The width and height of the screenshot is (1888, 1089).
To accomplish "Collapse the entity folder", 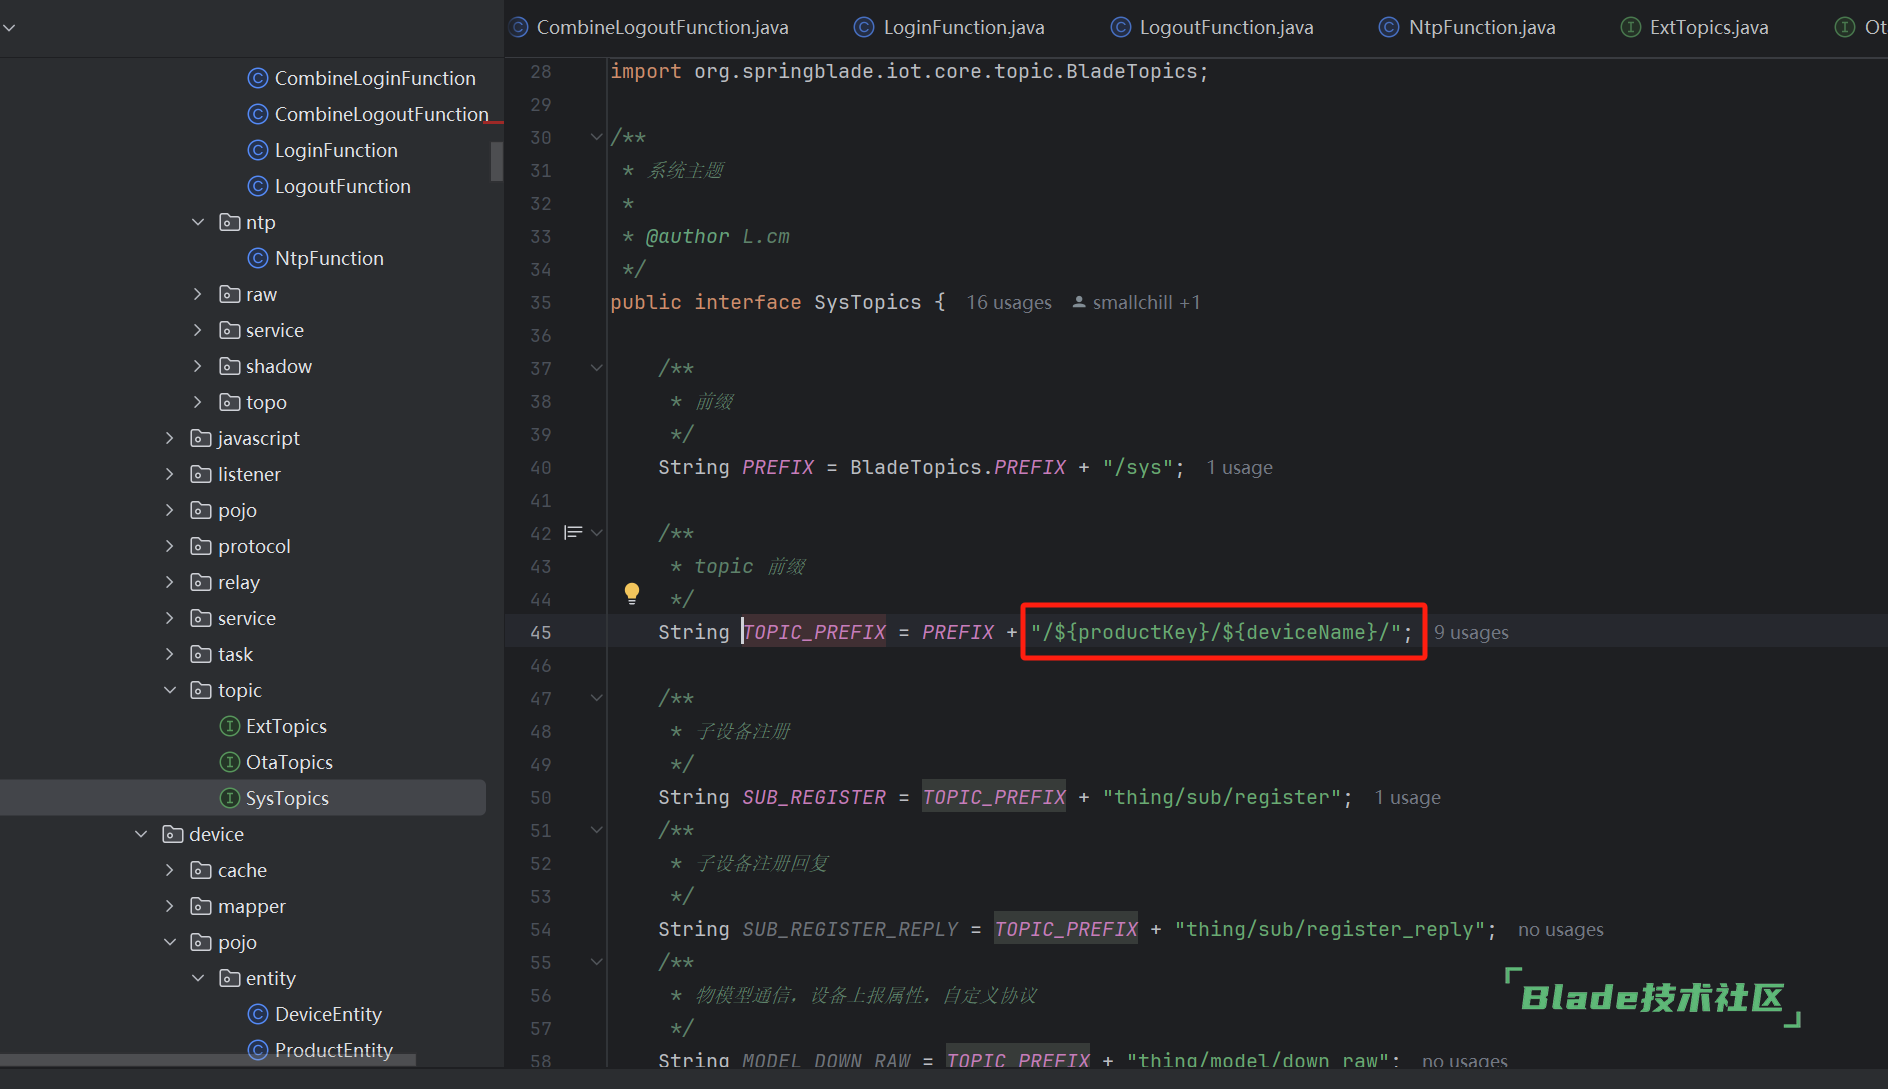I will pyautogui.click(x=198, y=978).
